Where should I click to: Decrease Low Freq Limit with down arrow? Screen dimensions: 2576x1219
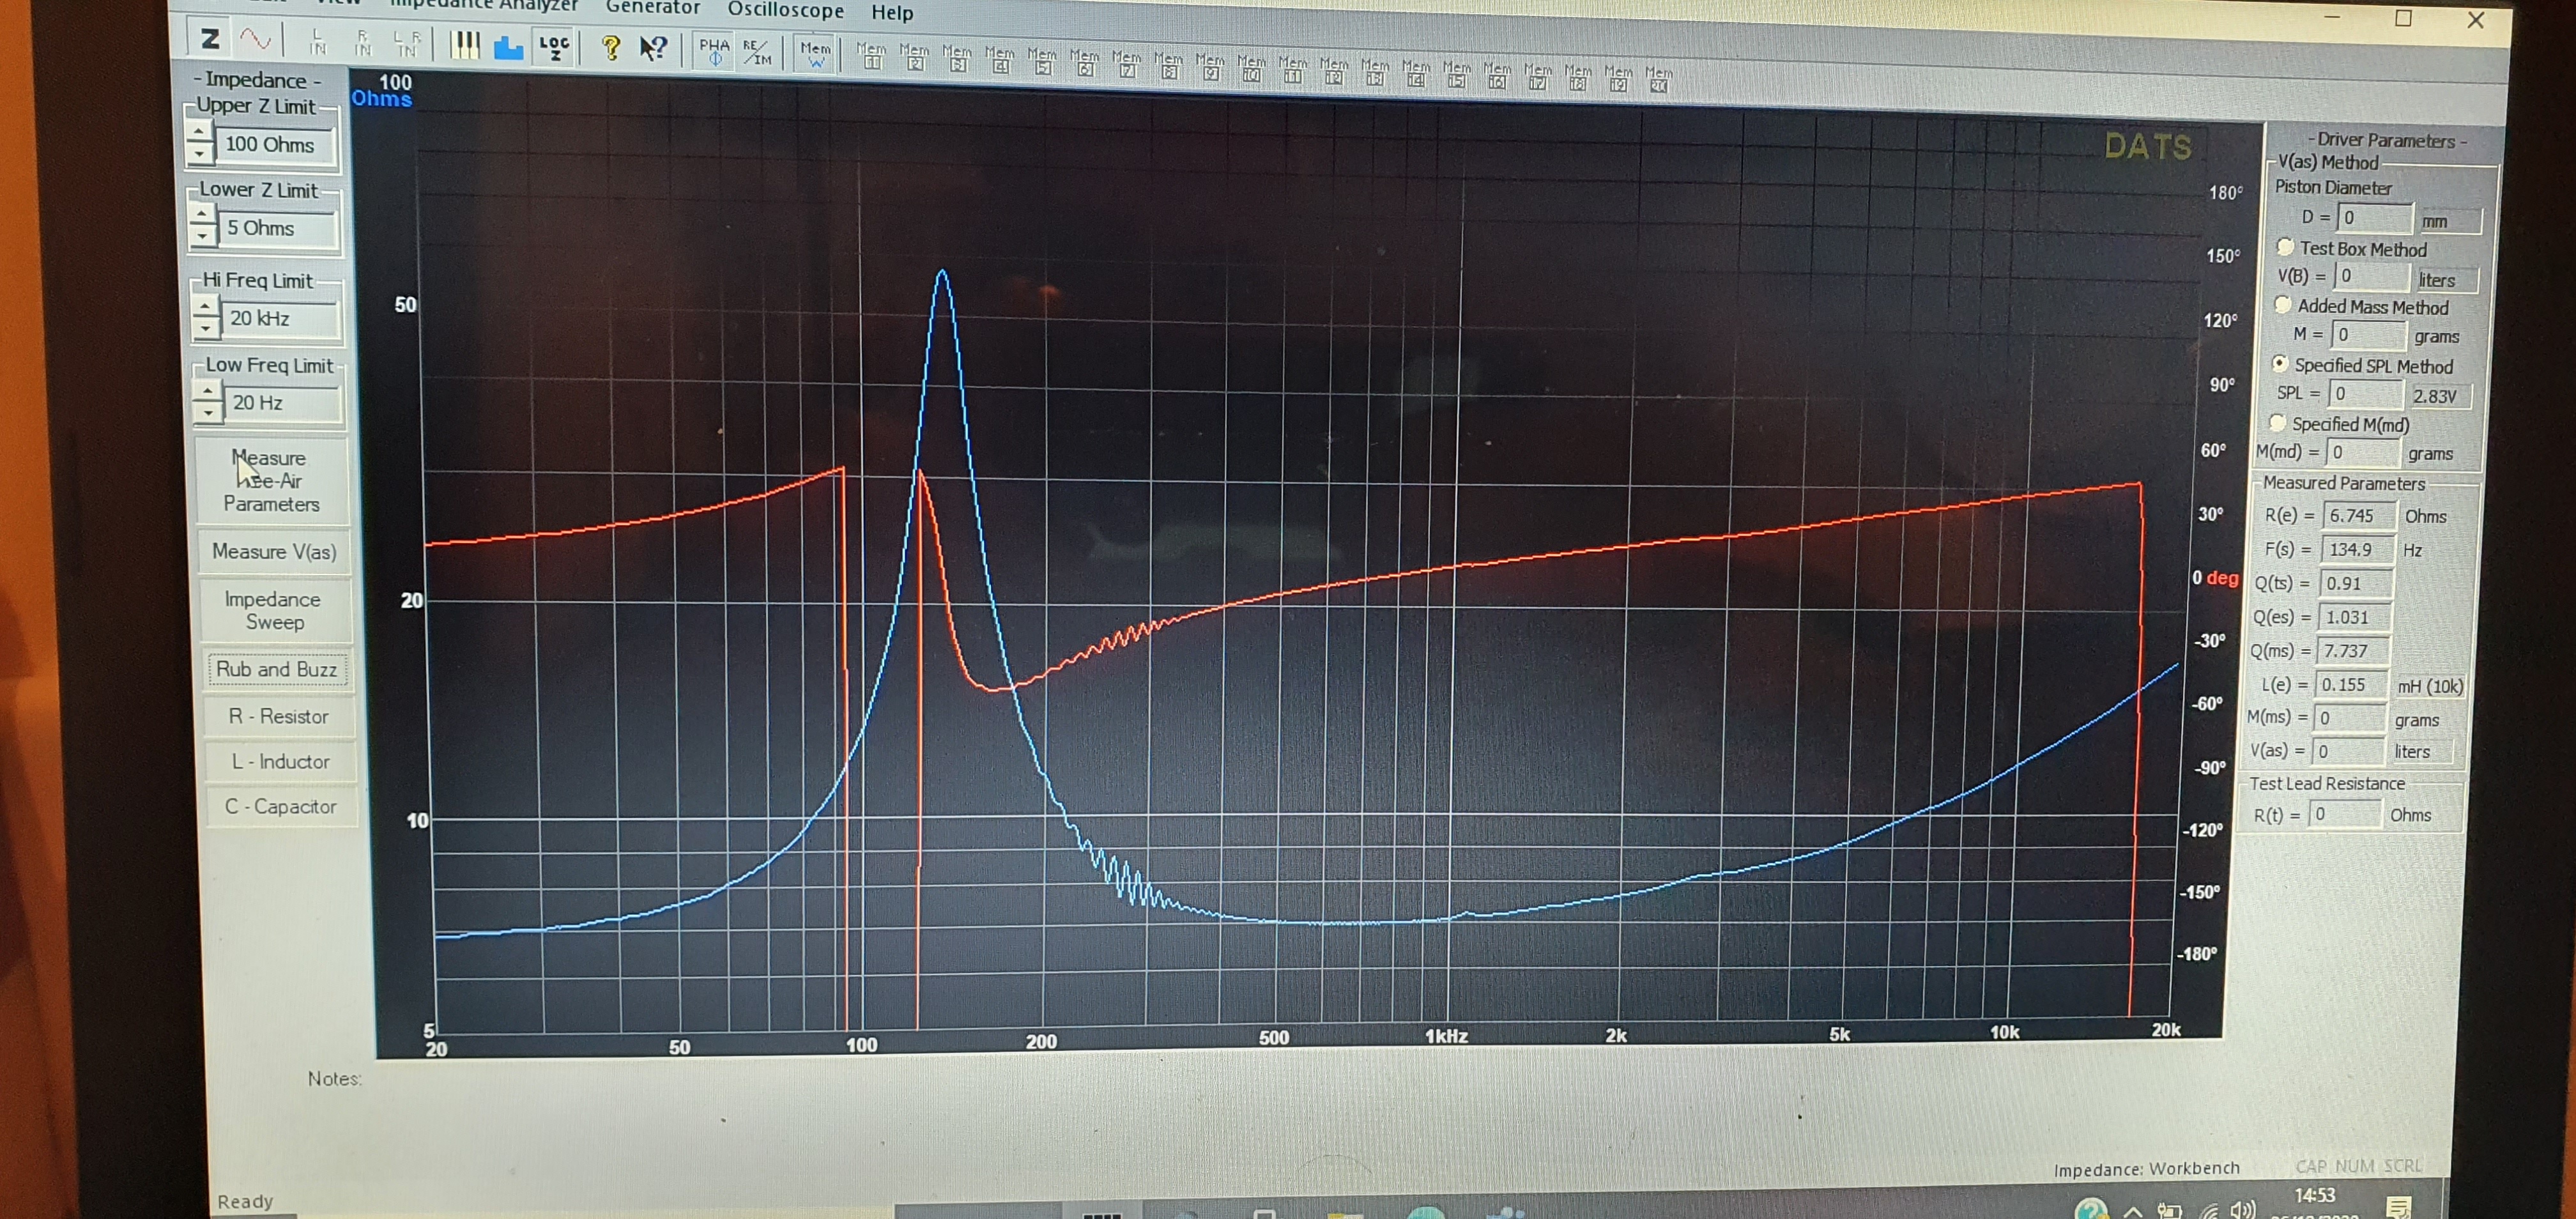(x=207, y=412)
